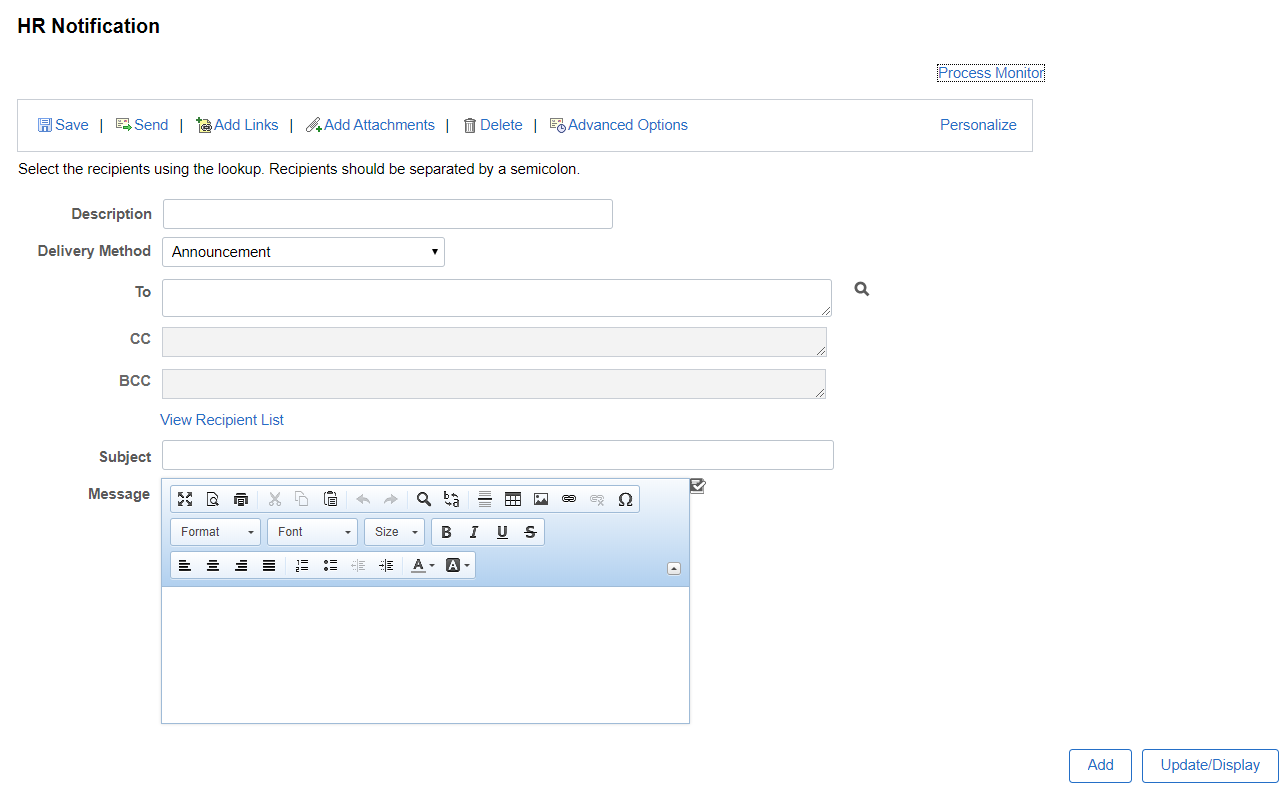Click the Paste clipboard icon
1283x802 pixels.
pyautogui.click(x=330, y=499)
